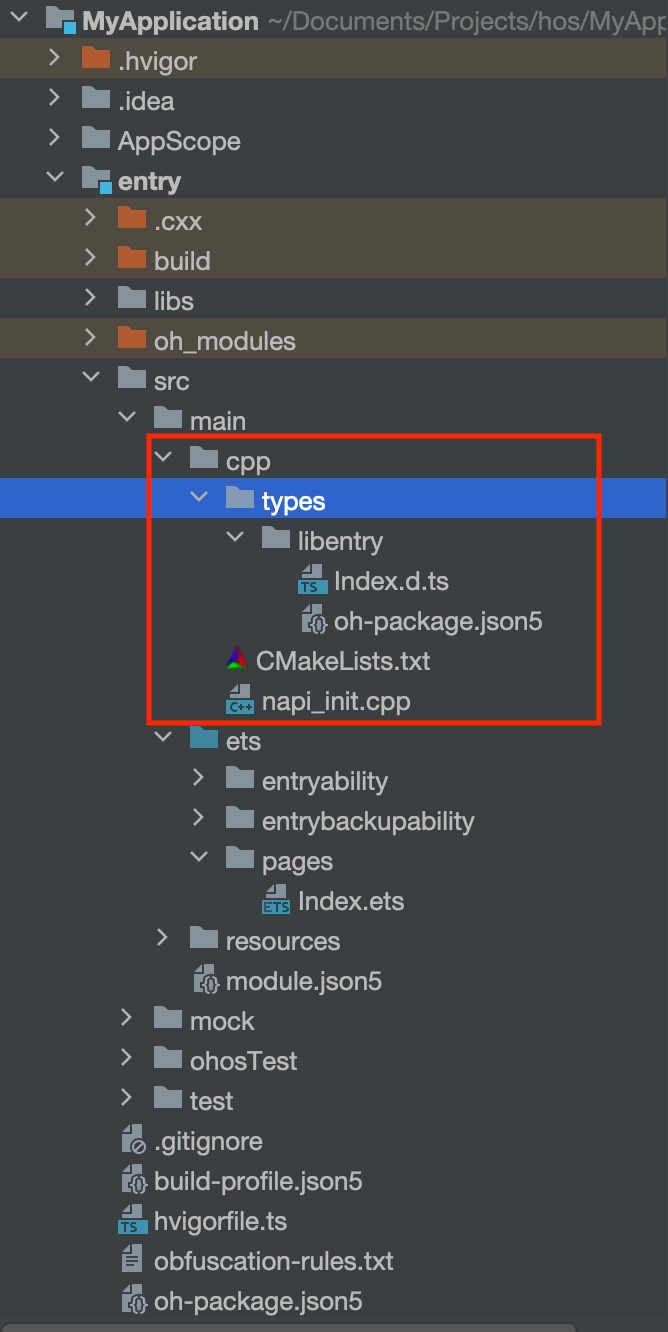Click the orange .hvigor folder icon
Image resolution: width=668 pixels, height=1332 pixels.
tap(96, 60)
